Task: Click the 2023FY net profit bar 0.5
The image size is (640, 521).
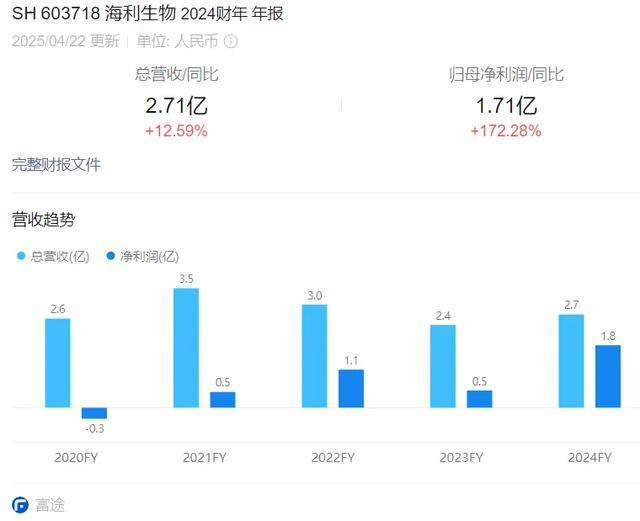Action: click(x=480, y=399)
